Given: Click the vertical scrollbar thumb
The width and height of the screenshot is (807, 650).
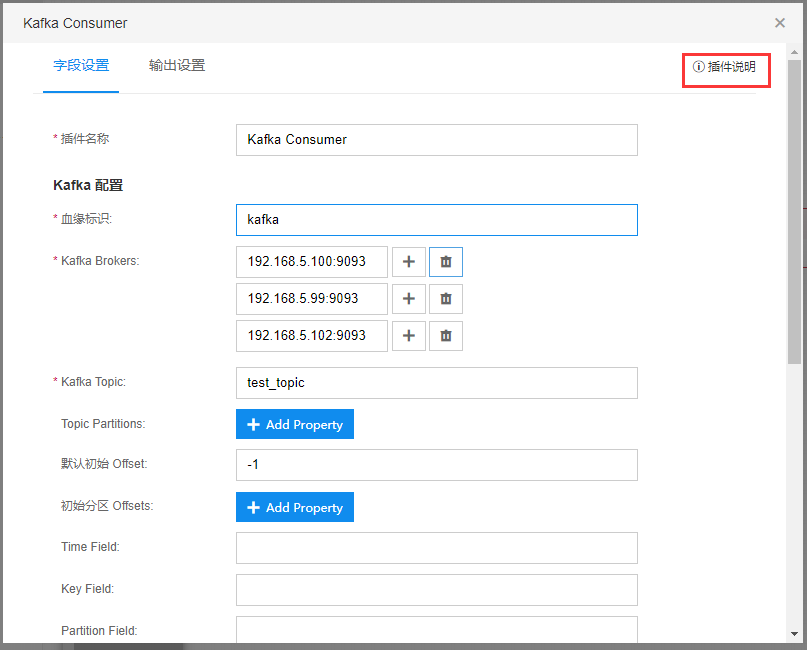Looking at the screenshot, I should (x=794, y=212).
